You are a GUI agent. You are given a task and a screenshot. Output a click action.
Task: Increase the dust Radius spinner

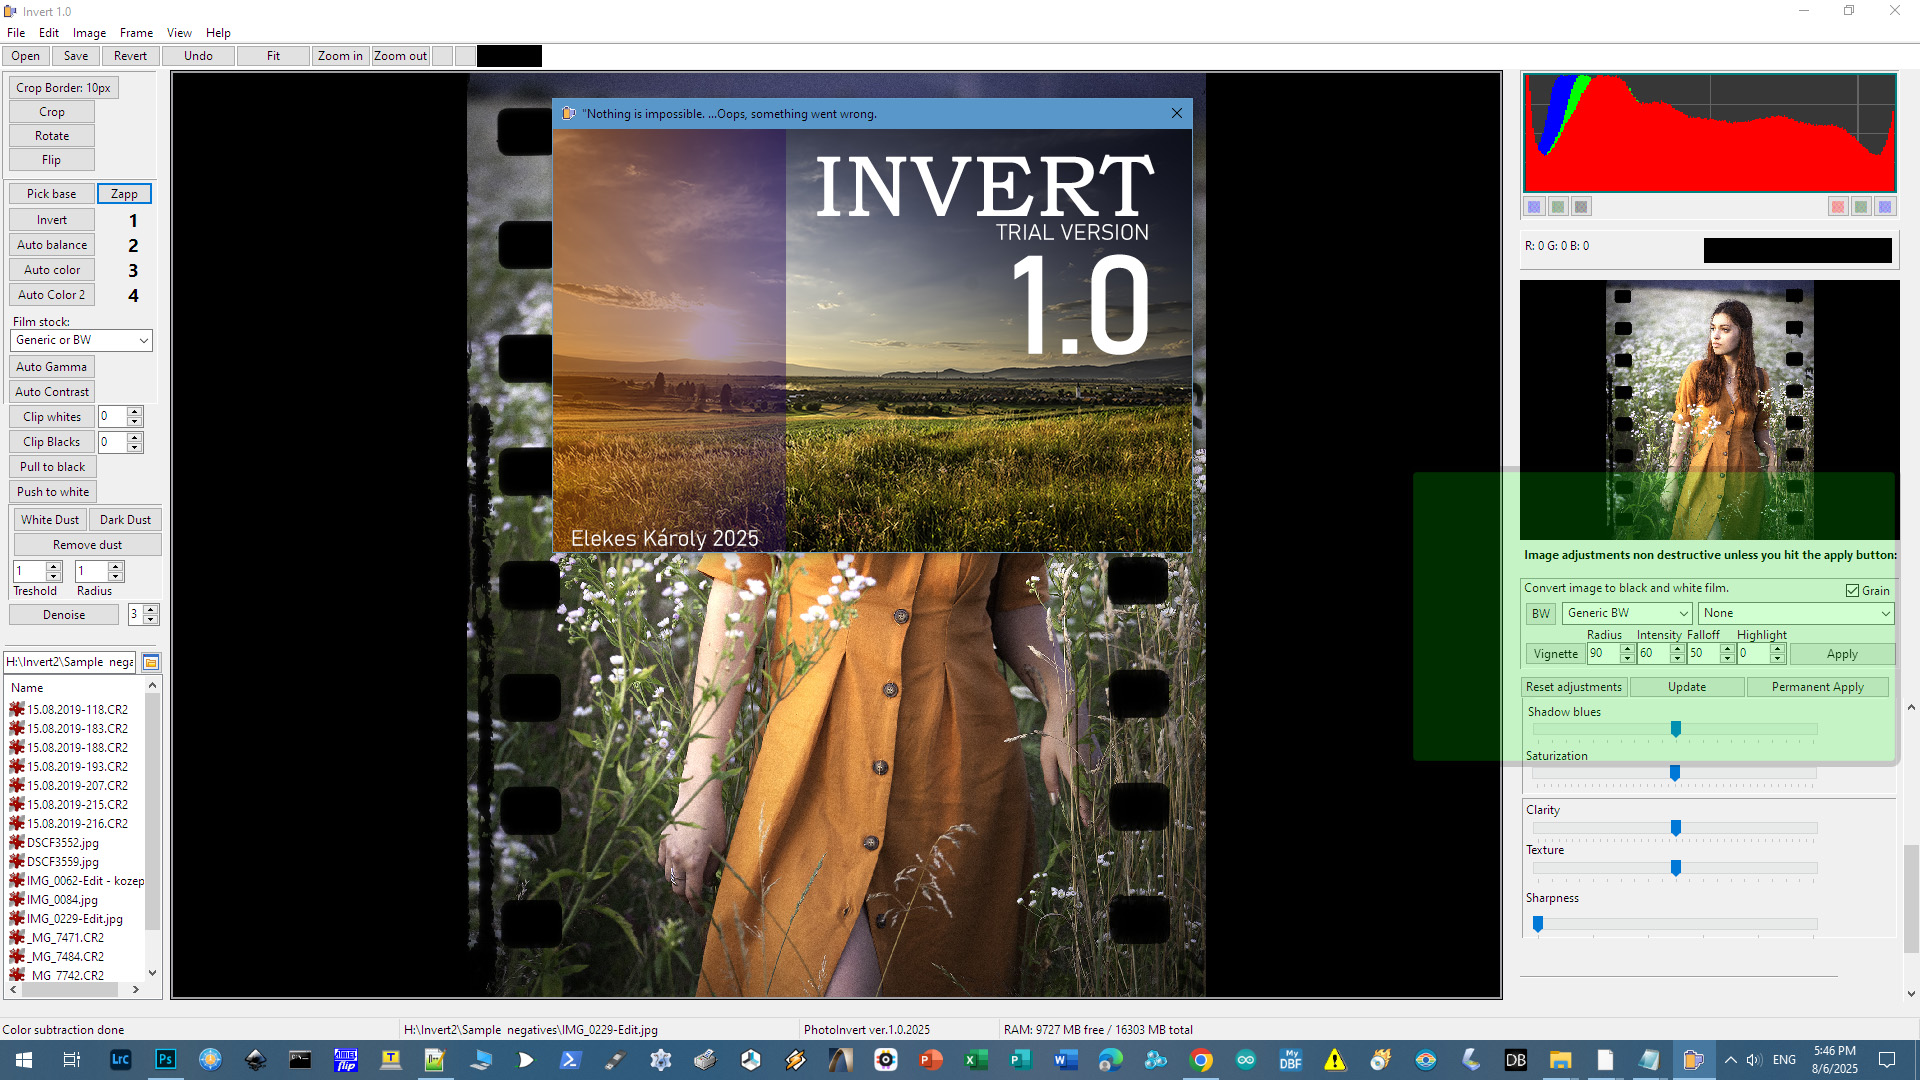116,566
